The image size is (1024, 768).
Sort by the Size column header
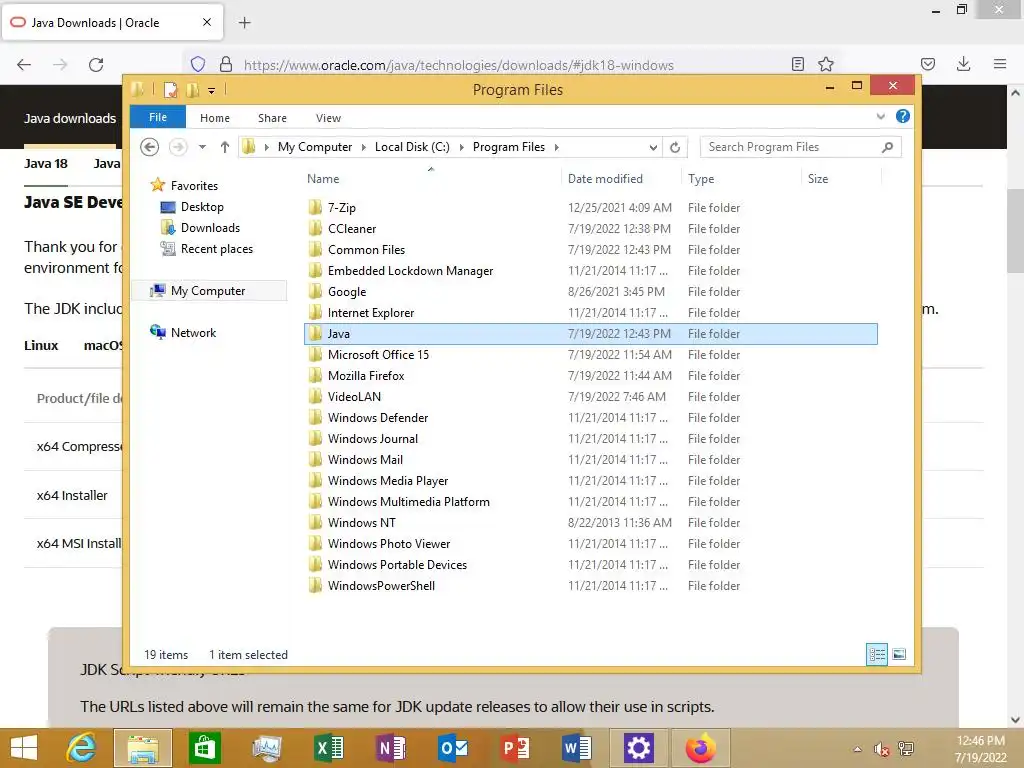click(x=818, y=178)
